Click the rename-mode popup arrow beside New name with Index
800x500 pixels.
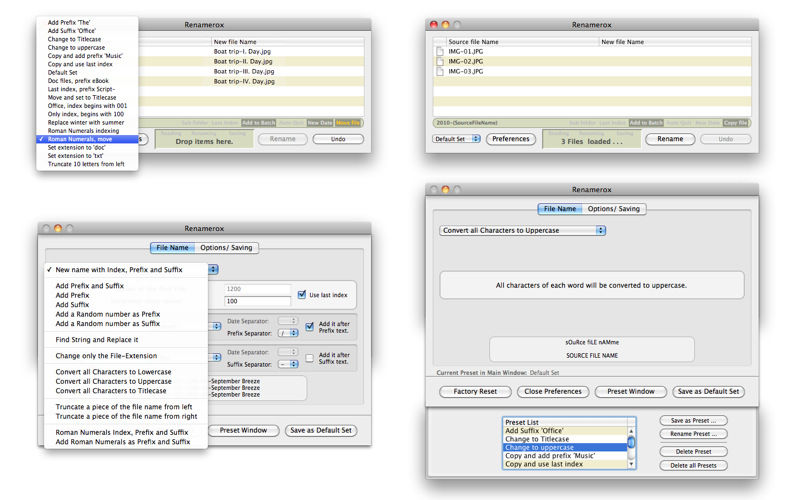click(x=213, y=269)
